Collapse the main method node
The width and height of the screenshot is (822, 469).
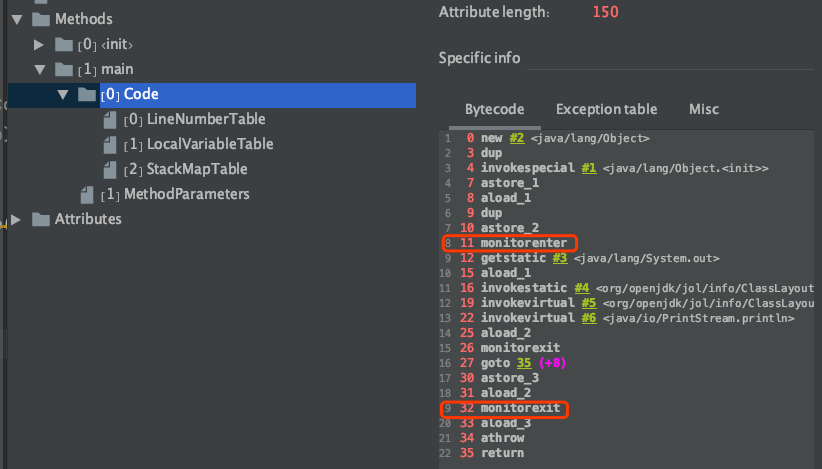point(39,69)
